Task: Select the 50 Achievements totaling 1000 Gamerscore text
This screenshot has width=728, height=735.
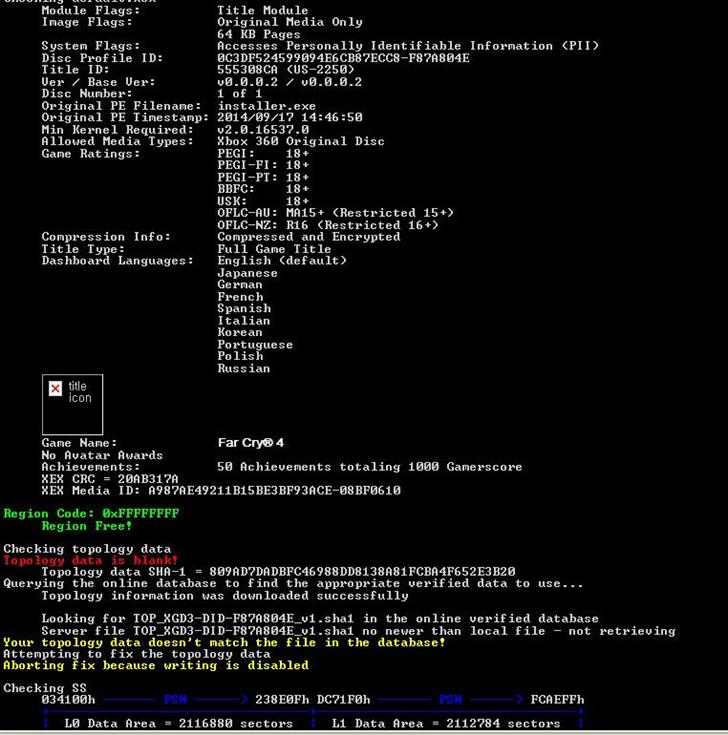Action: click(x=369, y=467)
